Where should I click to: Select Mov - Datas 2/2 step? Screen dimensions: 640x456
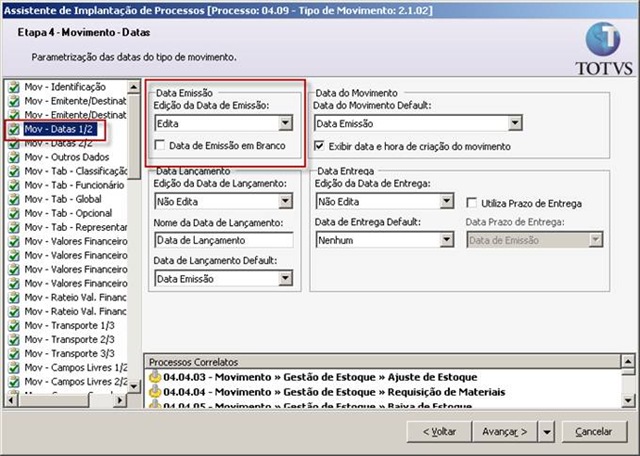[x=58, y=143]
